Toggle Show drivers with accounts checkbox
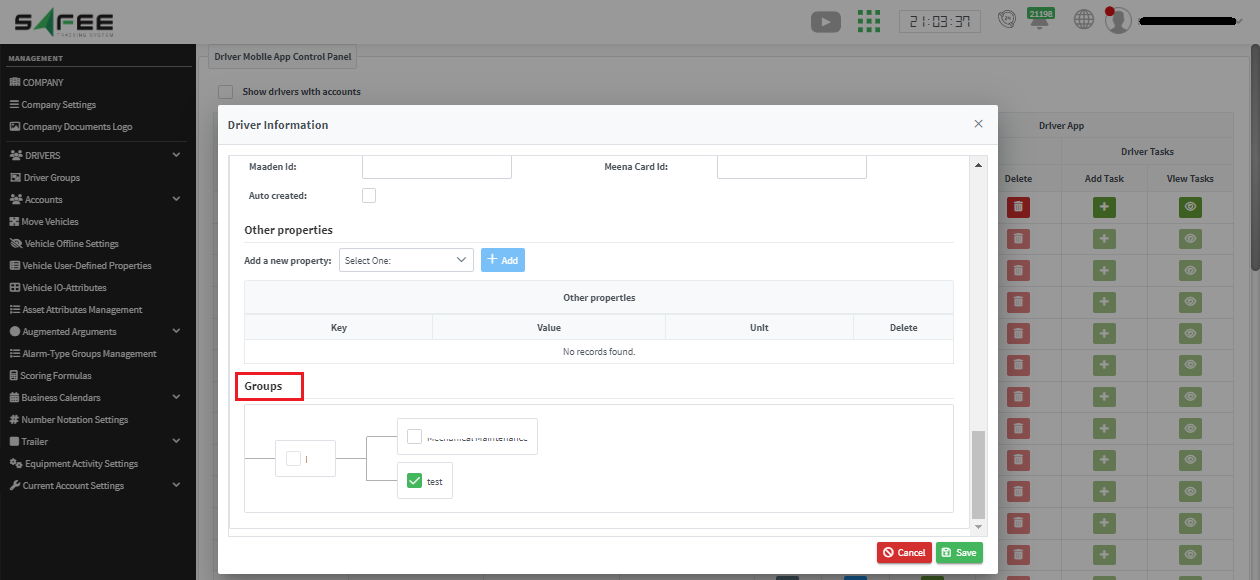Screen dimensions: 1260x580 tap(226, 92)
